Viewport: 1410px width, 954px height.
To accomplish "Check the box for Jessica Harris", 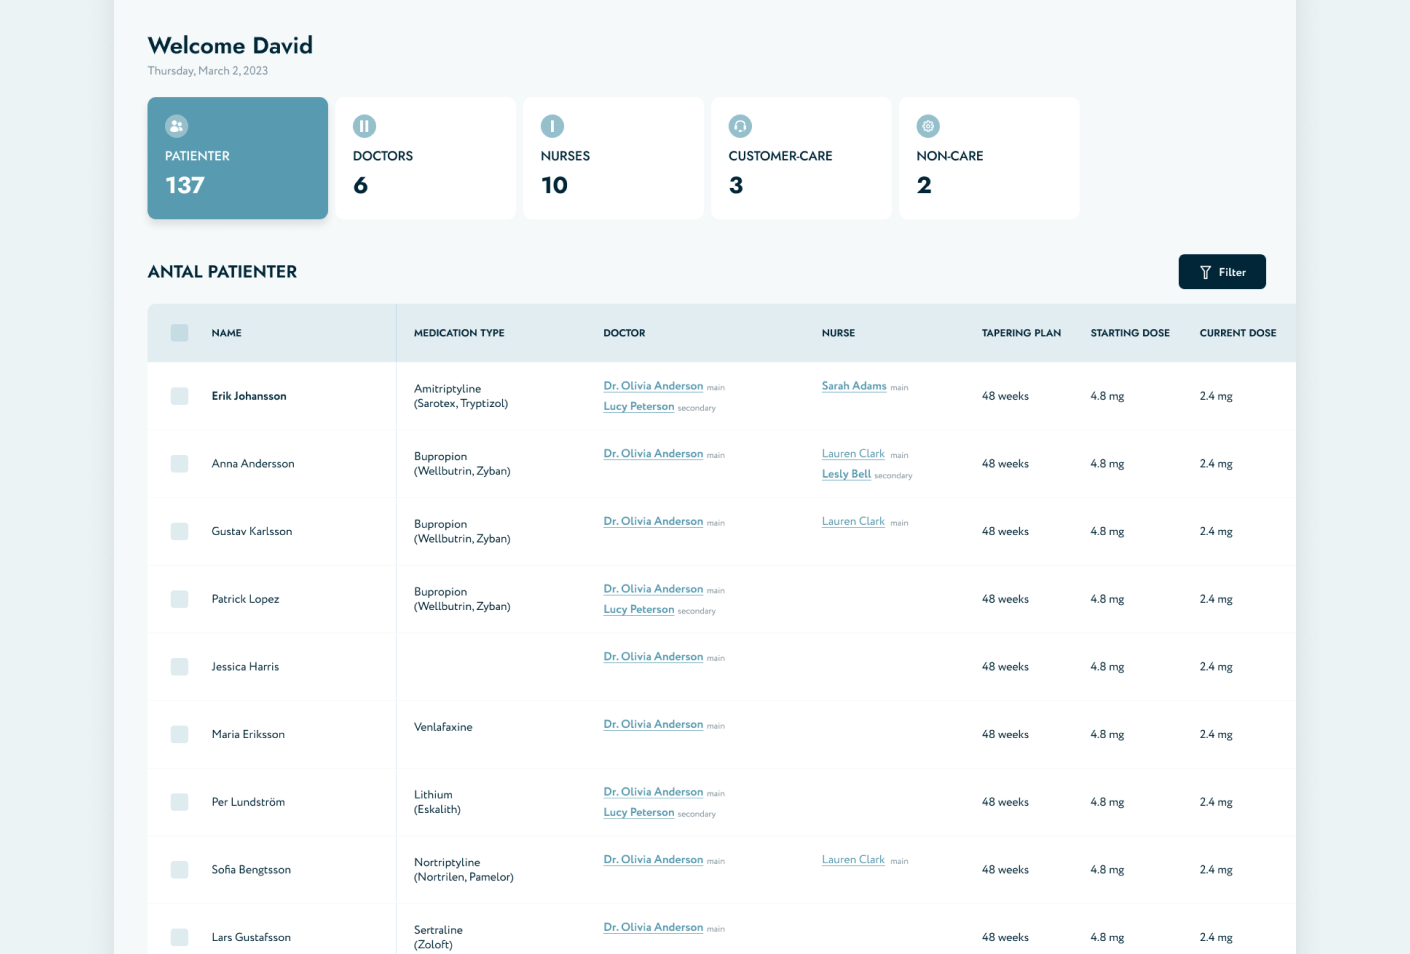I will (180, 667).
